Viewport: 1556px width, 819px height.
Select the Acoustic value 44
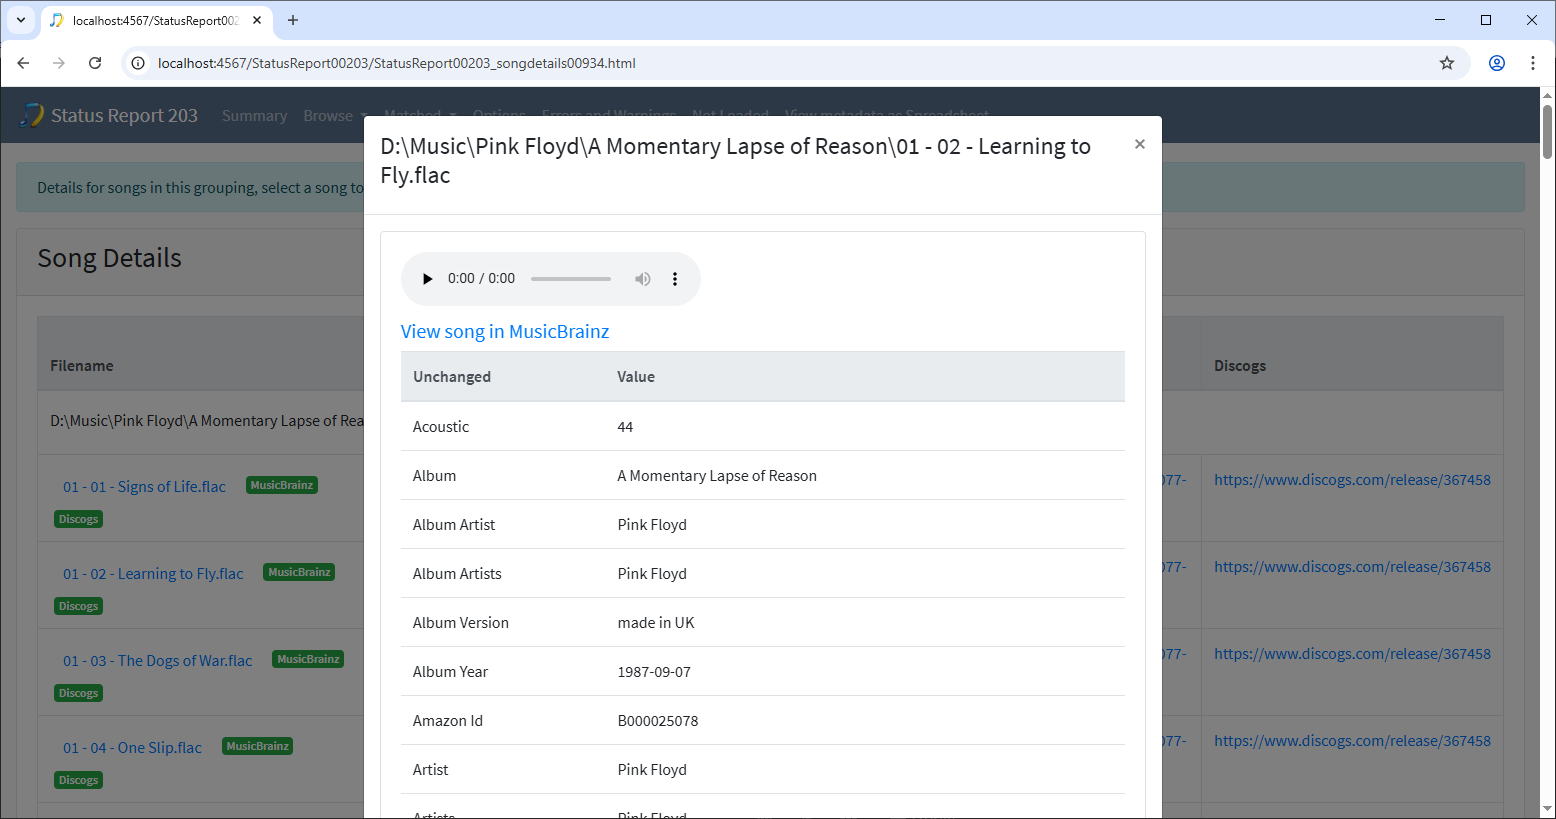[625, 427]
